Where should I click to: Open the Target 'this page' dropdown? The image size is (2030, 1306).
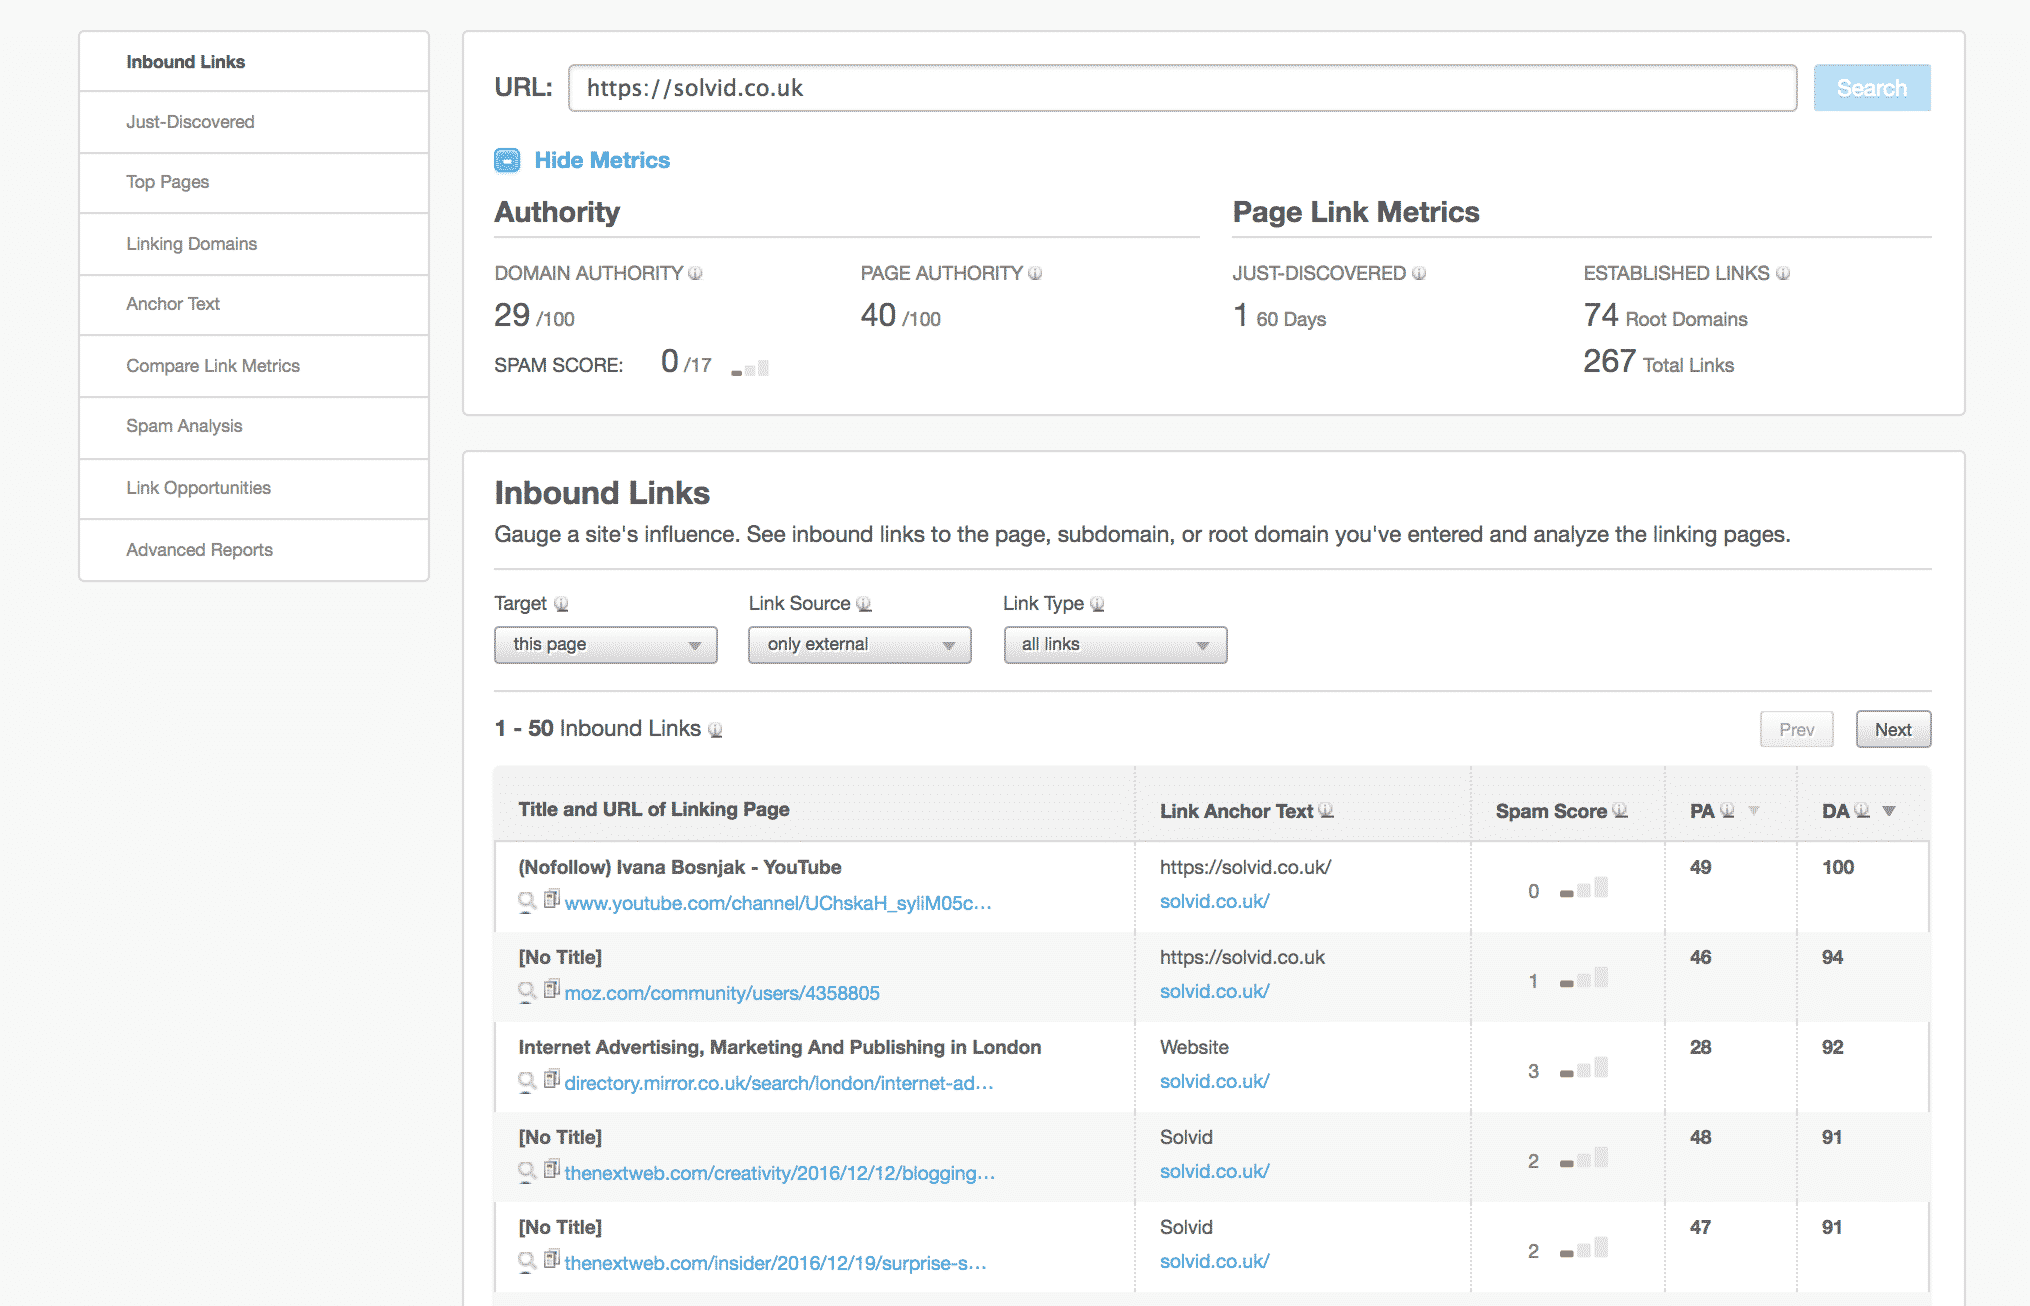(606, 645)
